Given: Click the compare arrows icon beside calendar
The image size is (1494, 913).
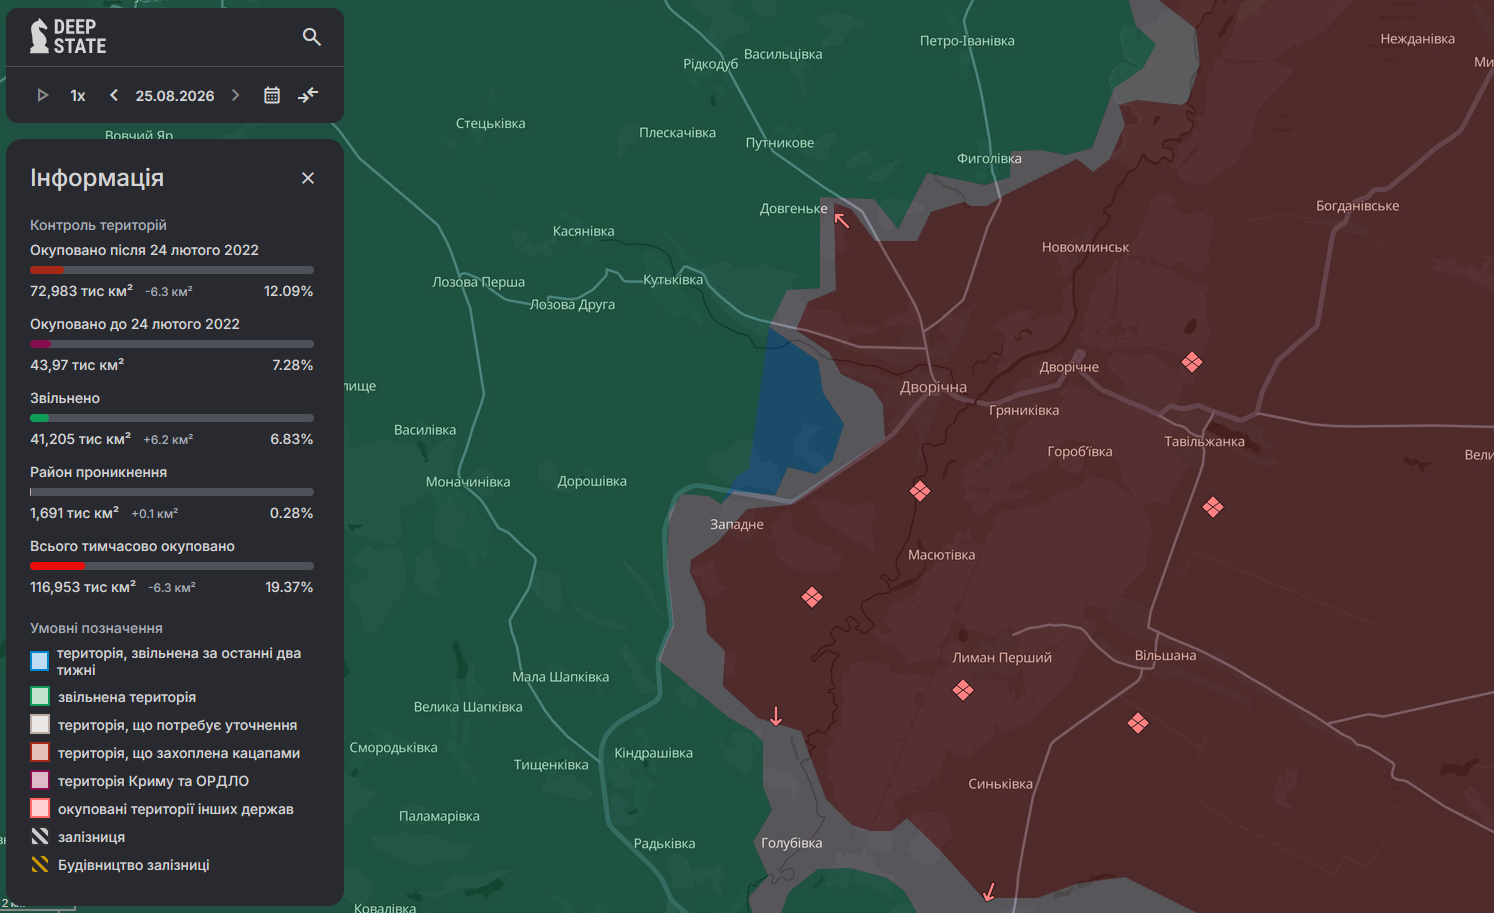Looking at the screenshot, I should (308, 95).
